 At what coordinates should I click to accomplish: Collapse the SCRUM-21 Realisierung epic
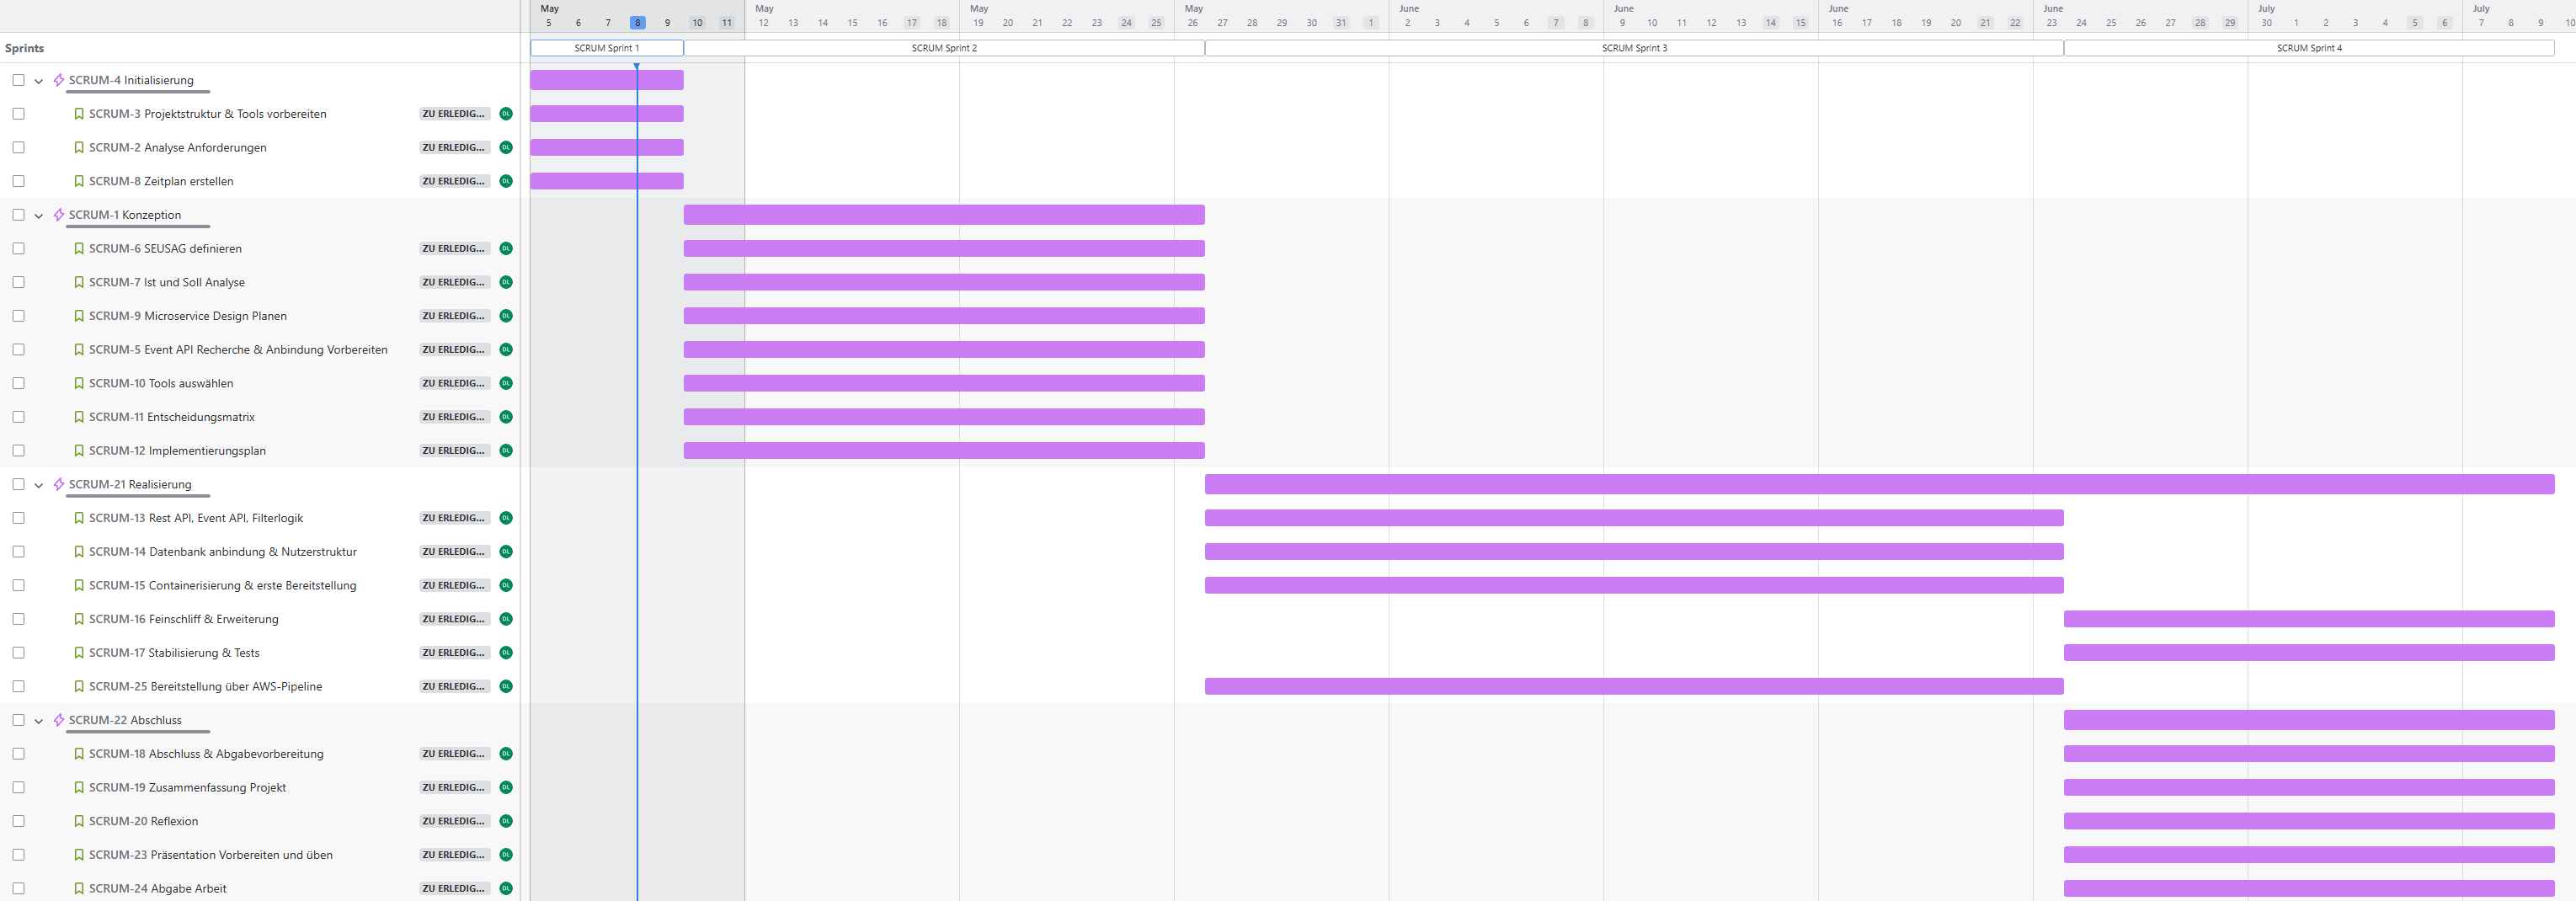point(39,485)
